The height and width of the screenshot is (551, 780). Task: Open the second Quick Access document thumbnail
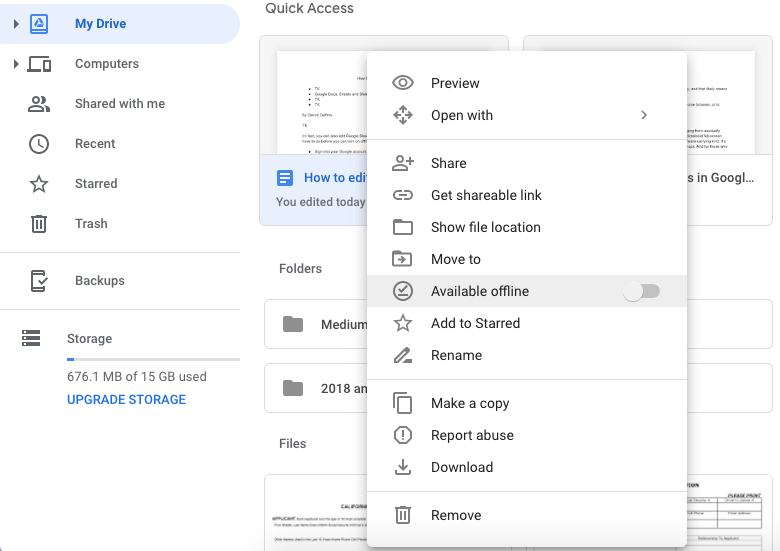721,102
